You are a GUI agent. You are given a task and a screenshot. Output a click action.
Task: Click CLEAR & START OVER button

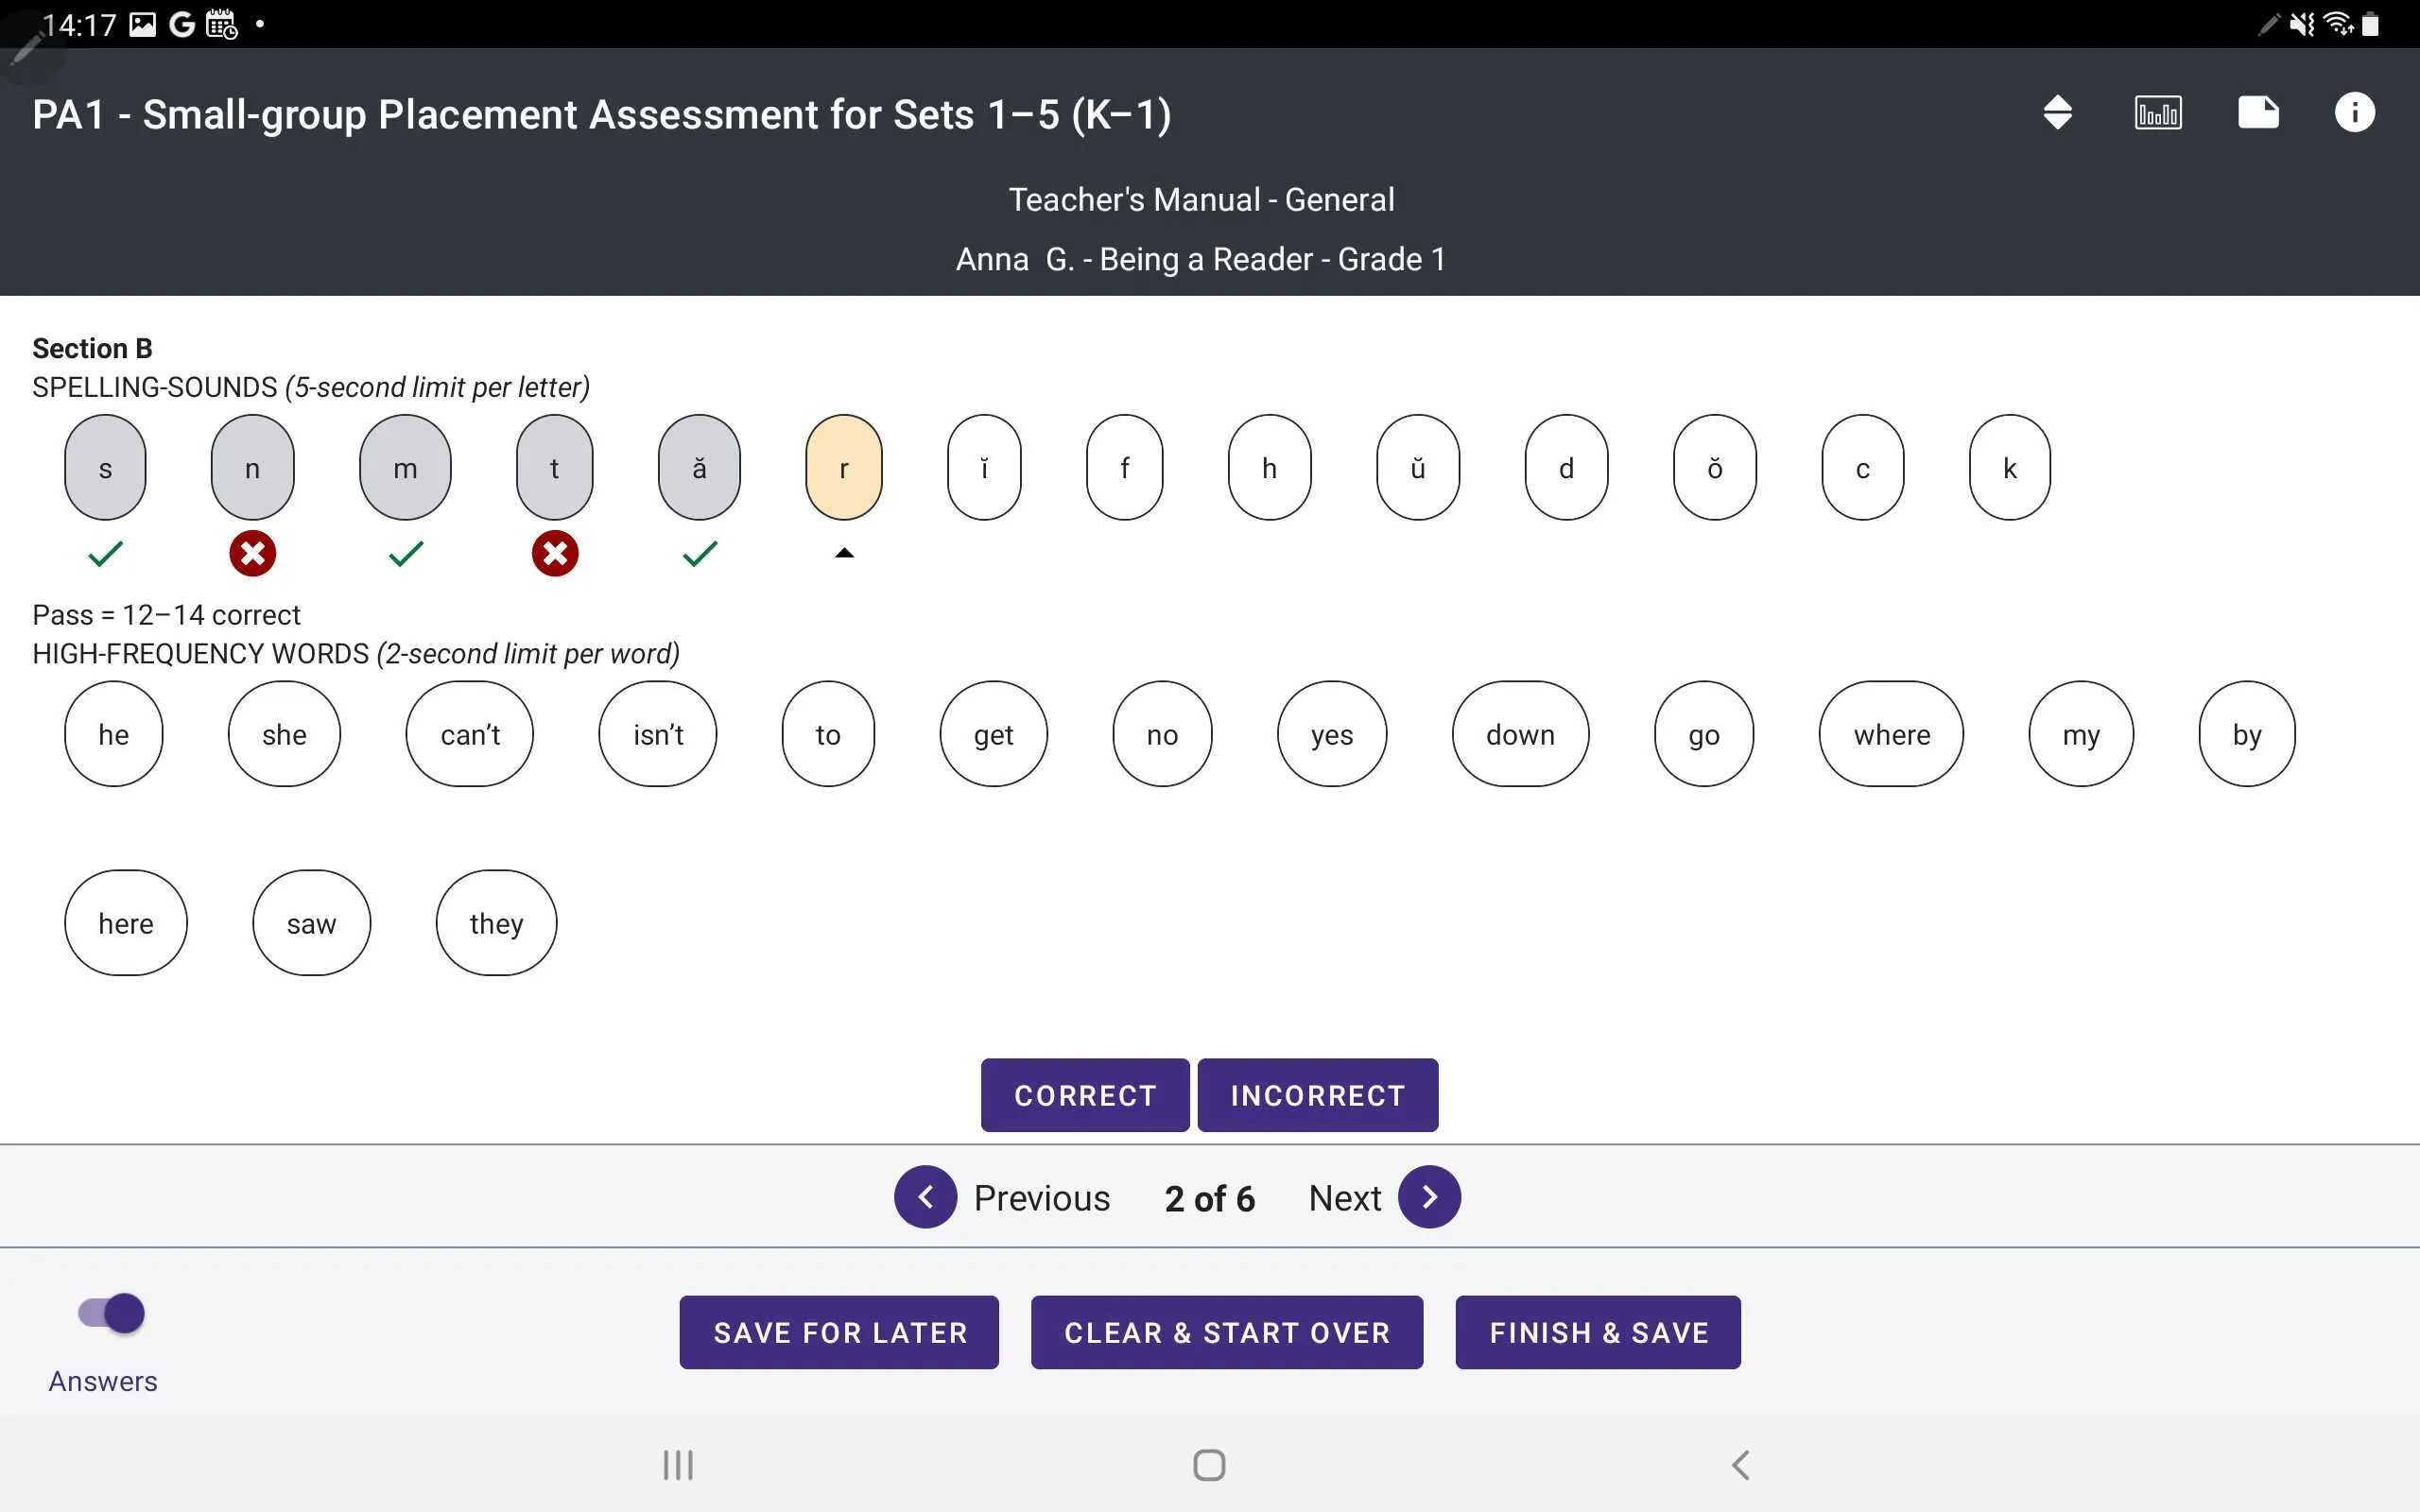point(1228,1331)
